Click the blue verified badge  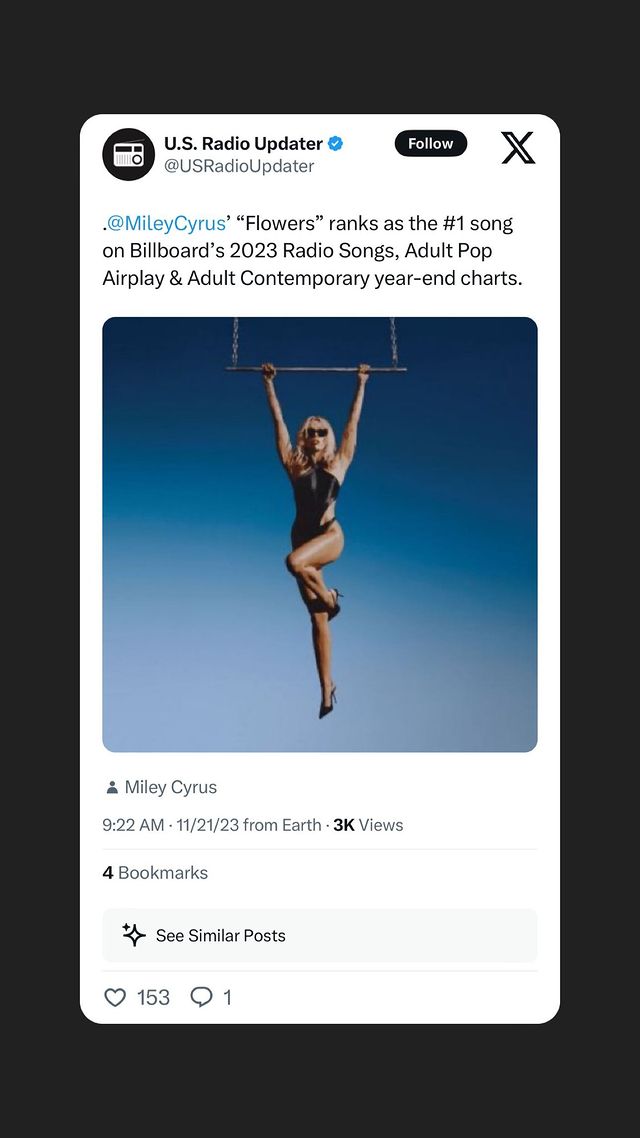tap(335, 144)
